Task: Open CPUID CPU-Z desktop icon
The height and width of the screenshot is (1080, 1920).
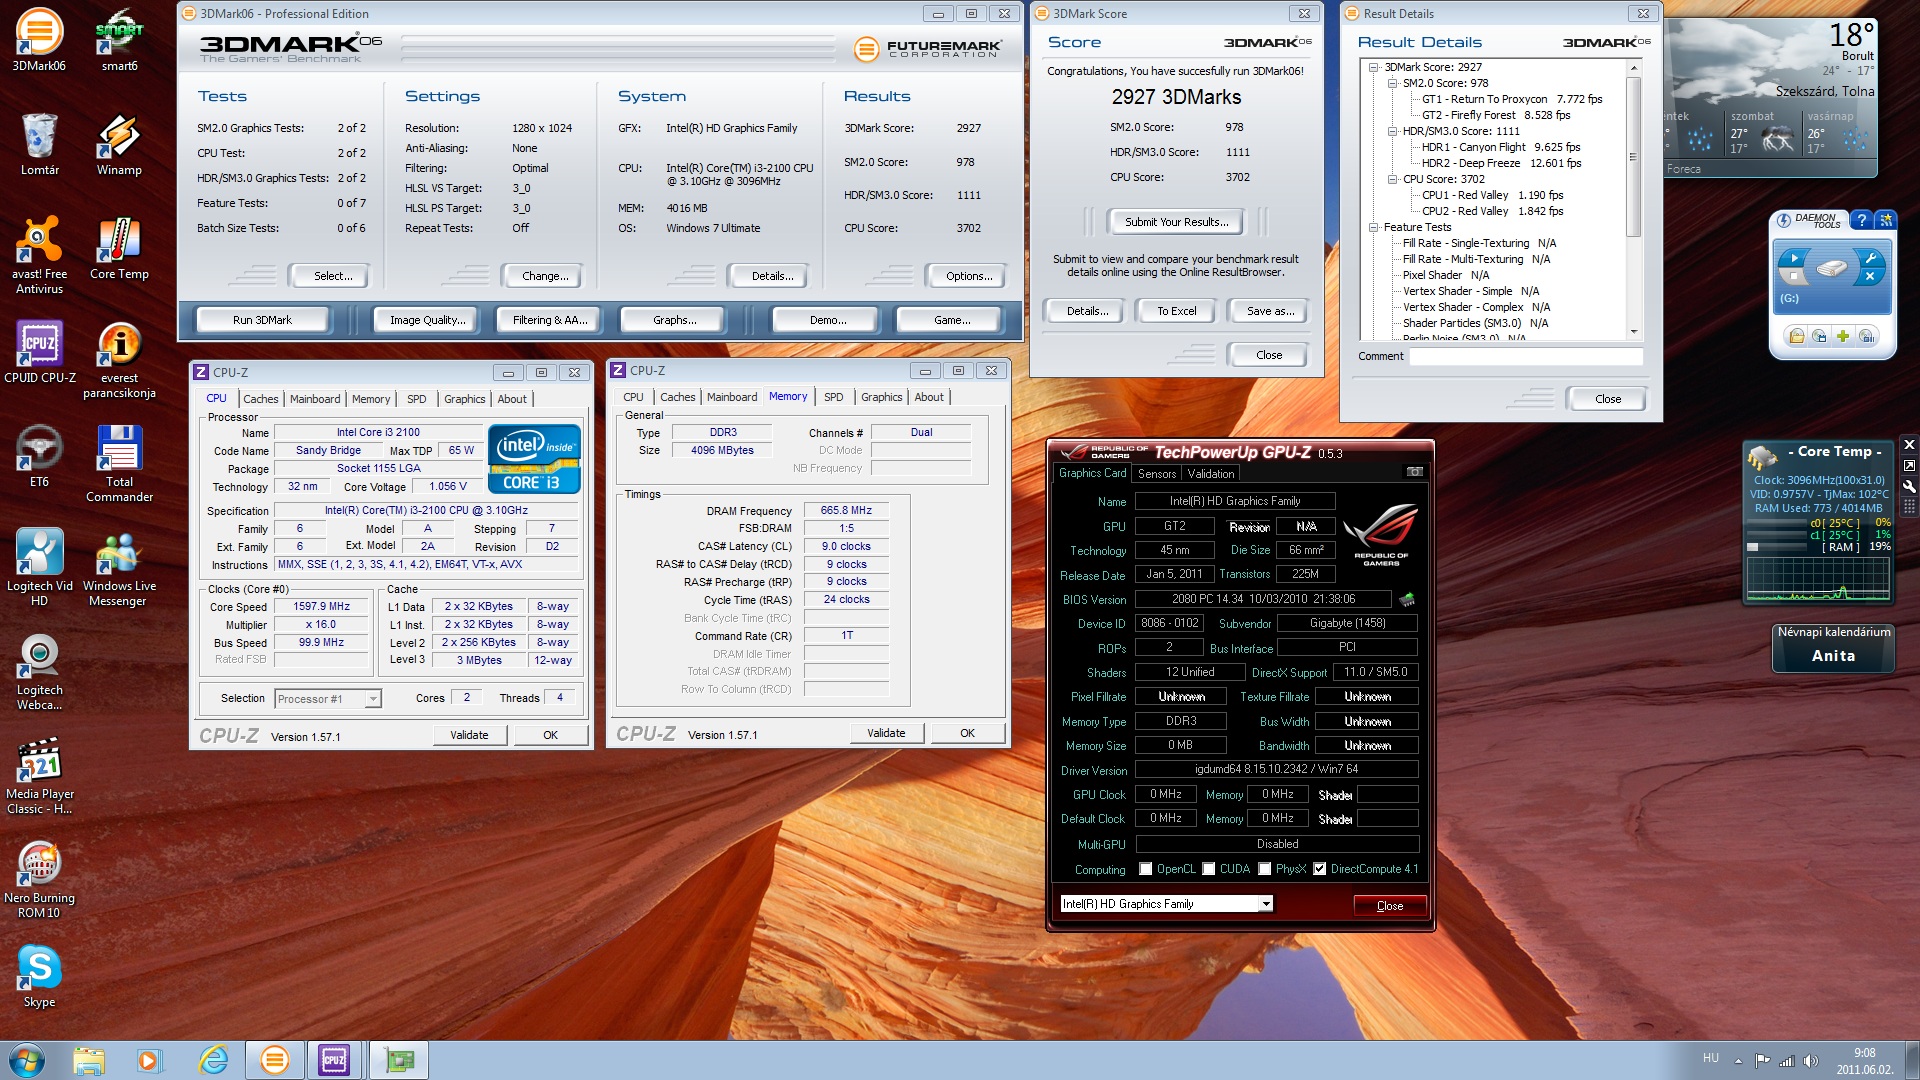Action: 39,352
